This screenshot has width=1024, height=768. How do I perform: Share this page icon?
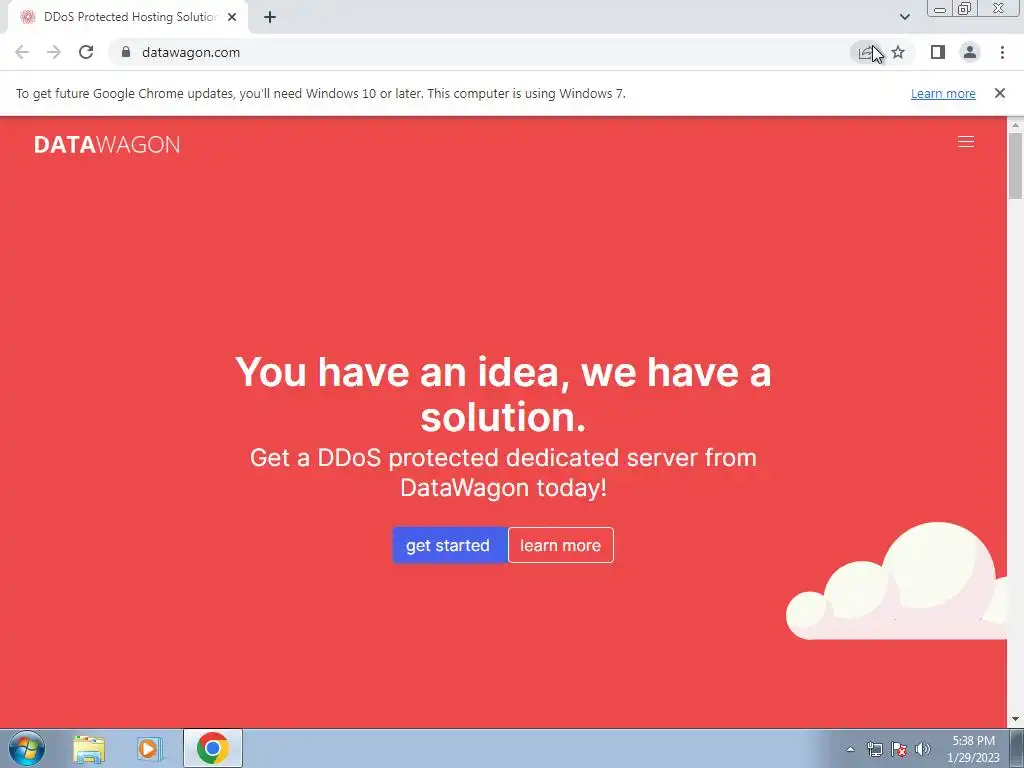[866, 52]
